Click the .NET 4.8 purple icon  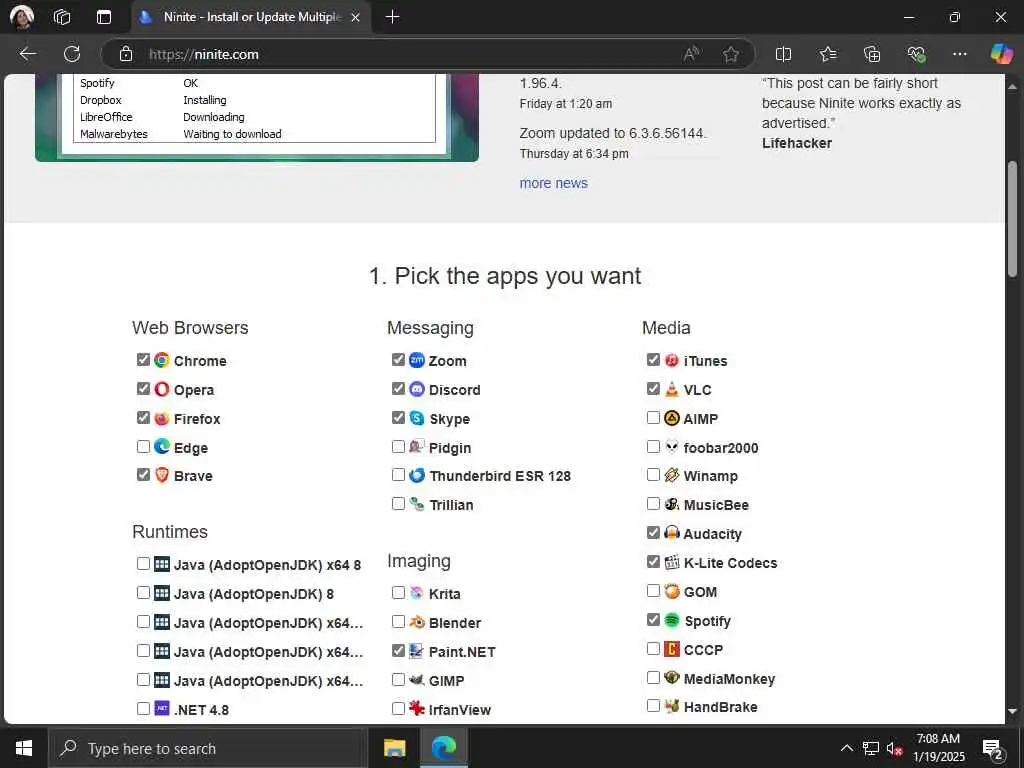[161, 709]
